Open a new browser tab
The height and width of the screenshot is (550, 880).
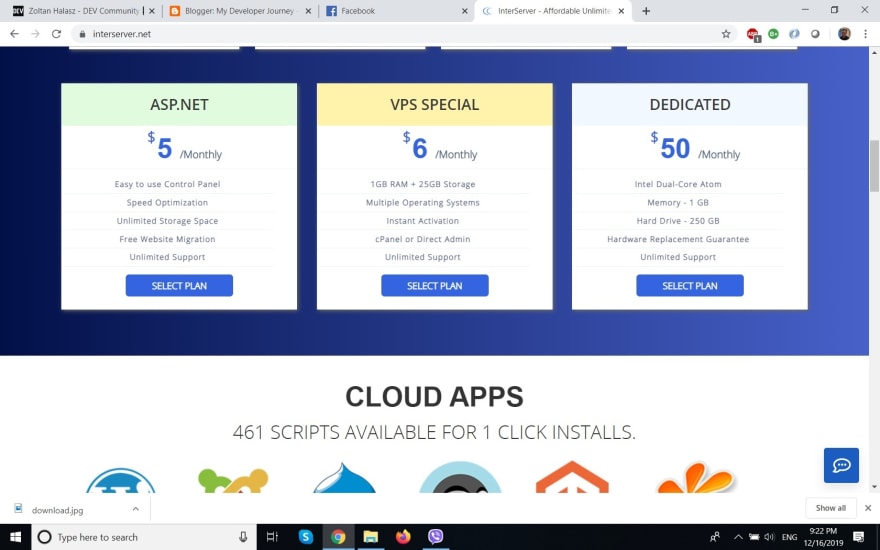coord(646,11)
